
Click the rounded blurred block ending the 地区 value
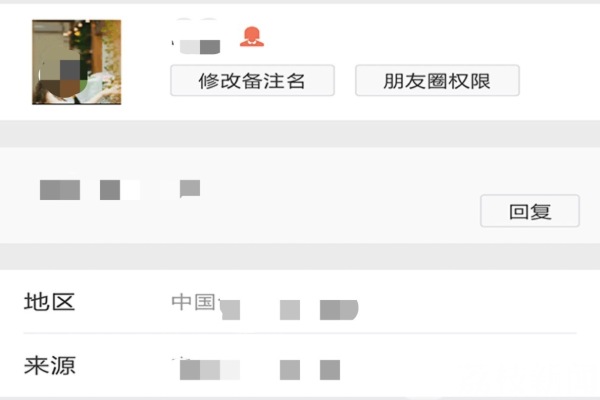(x=339, y=310)
